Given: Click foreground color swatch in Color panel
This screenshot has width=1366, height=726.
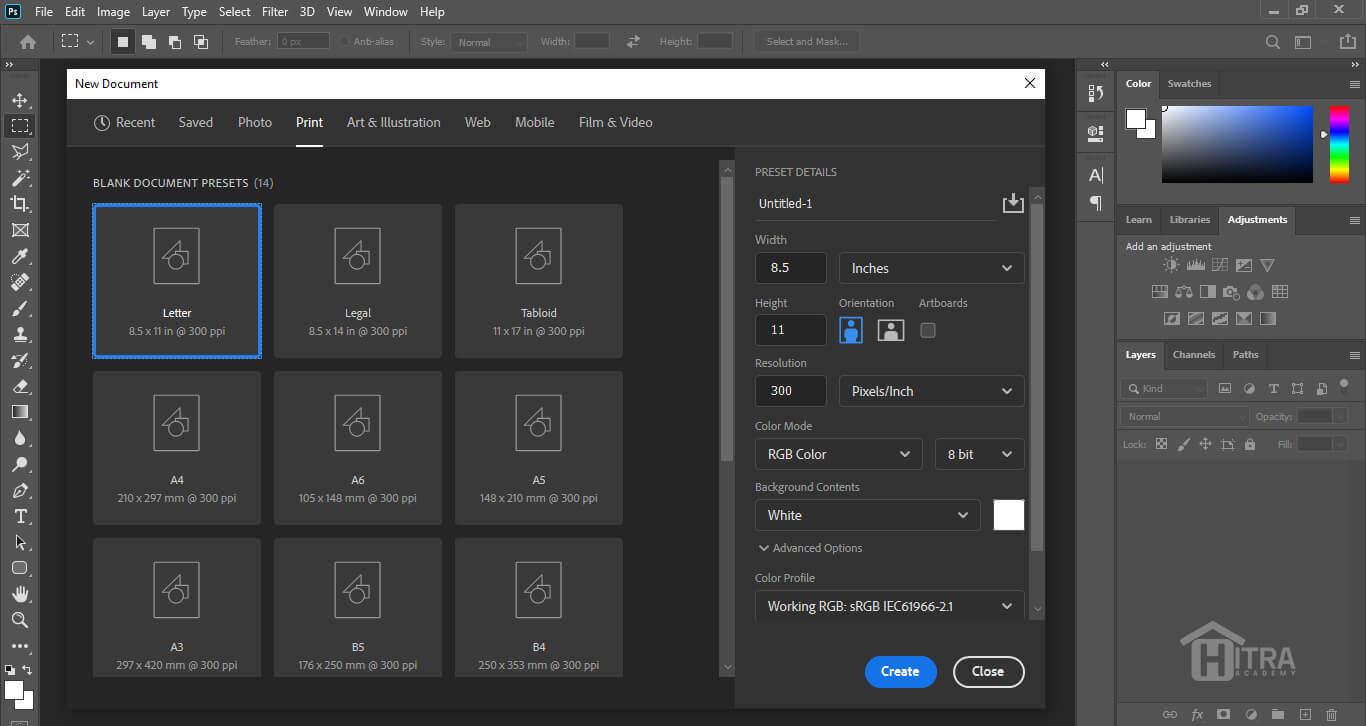Looking at the screenshot, I should point(1135,119).
